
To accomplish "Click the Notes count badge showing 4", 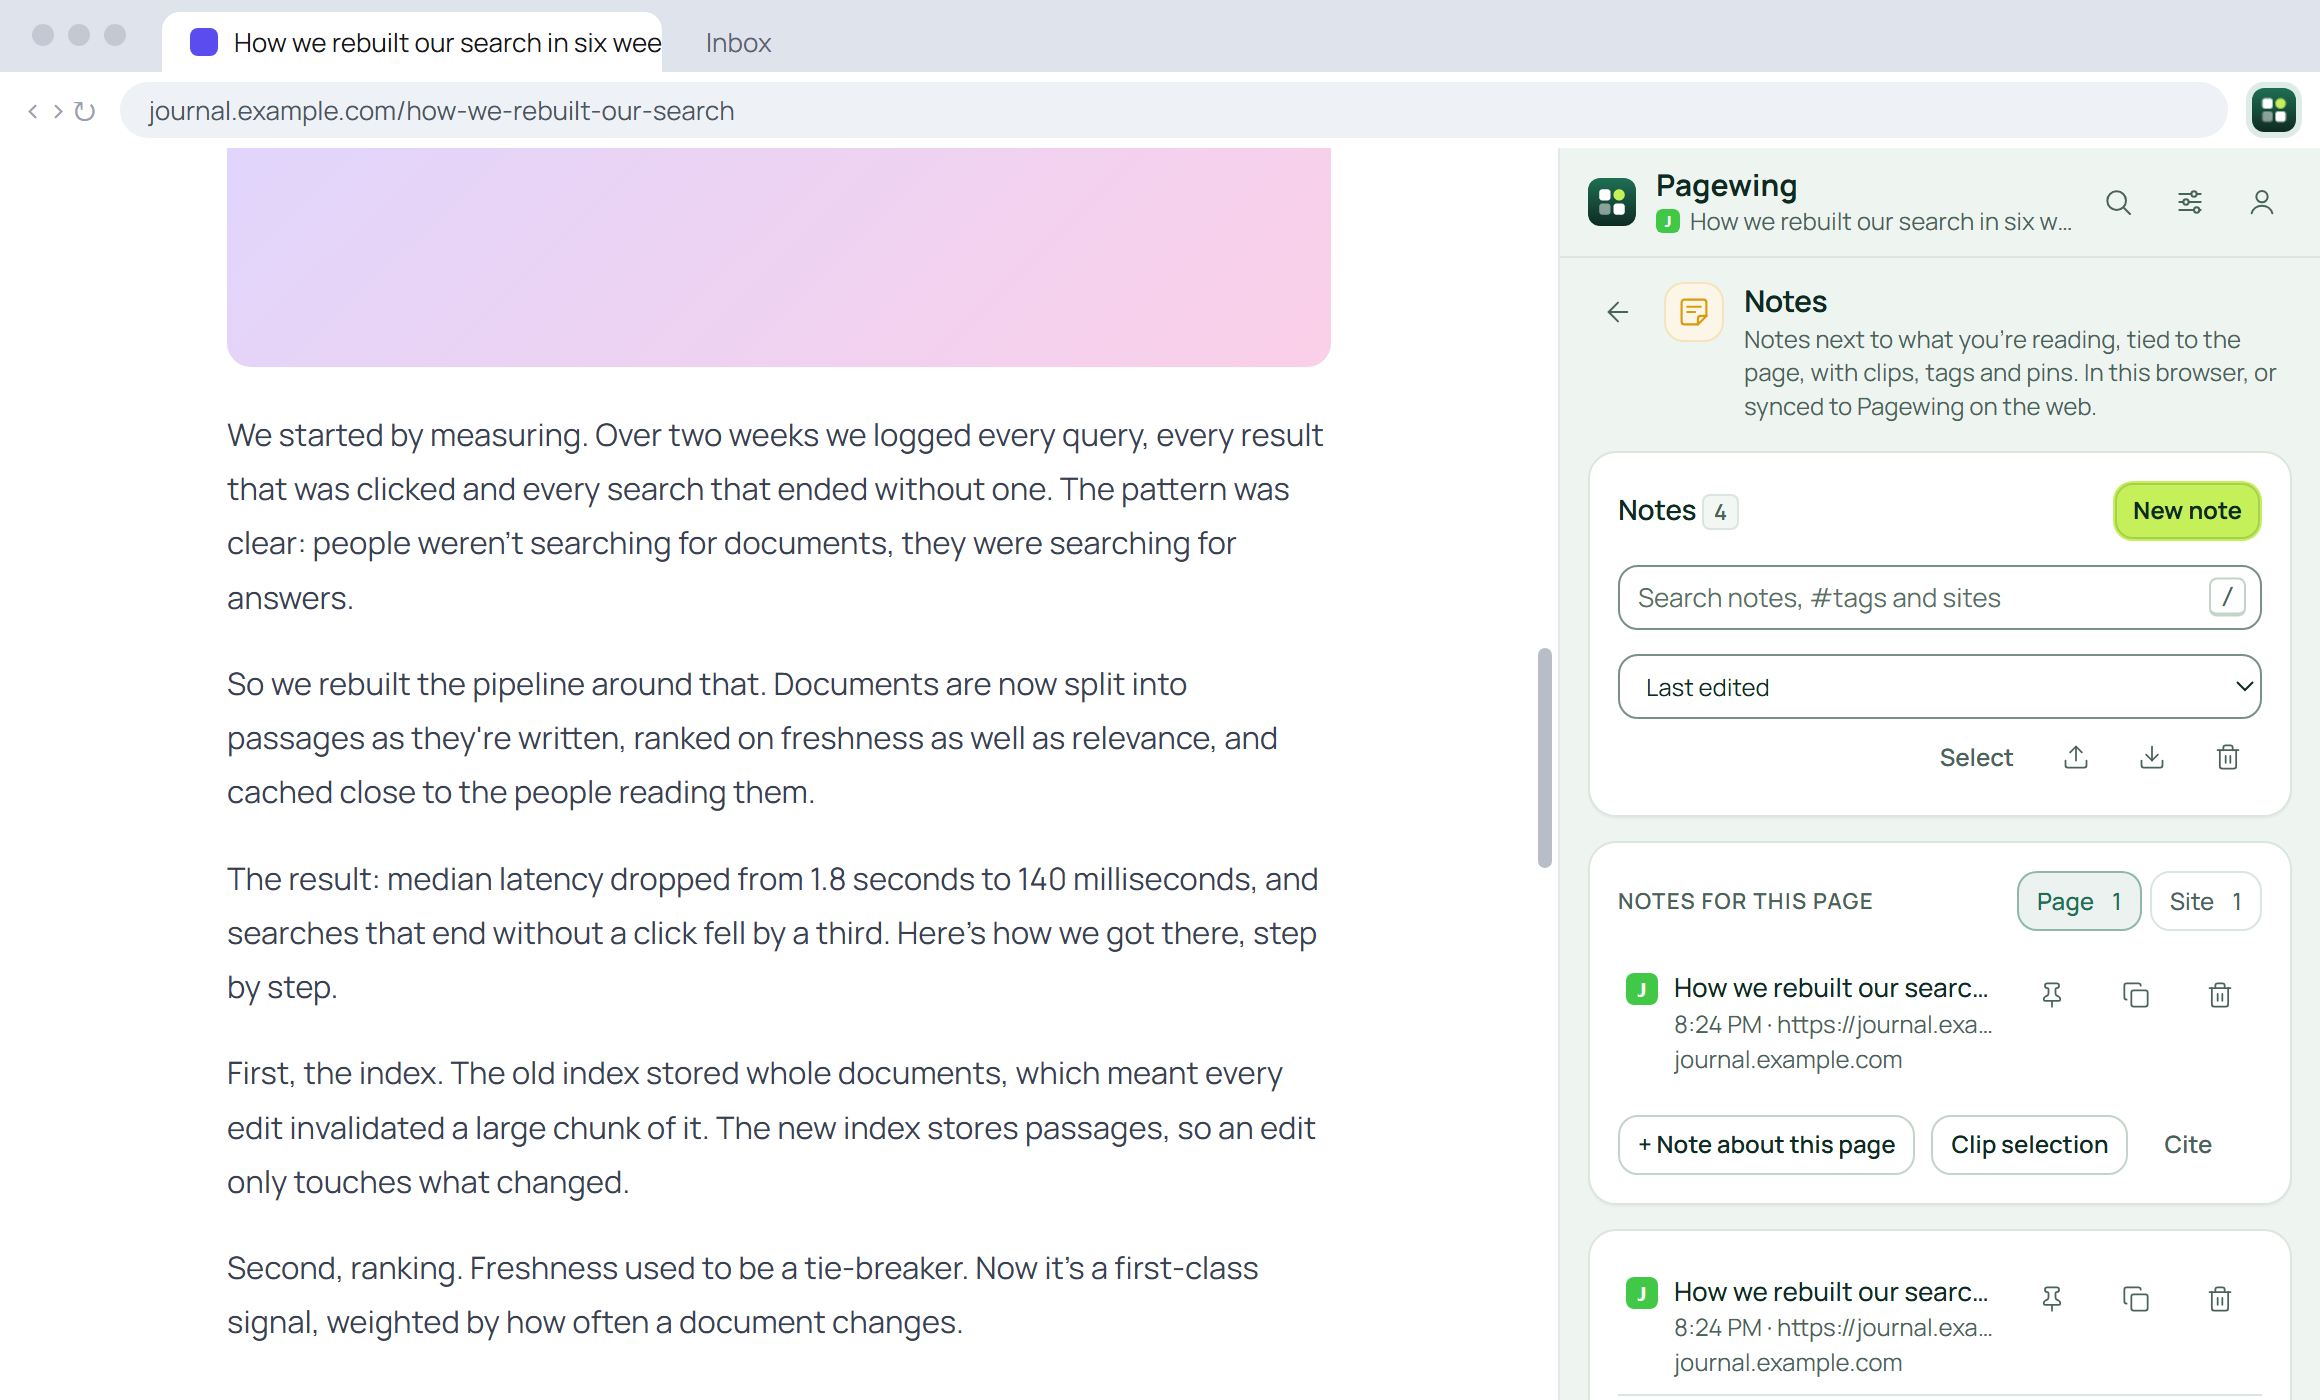I will pos(1720,512).
